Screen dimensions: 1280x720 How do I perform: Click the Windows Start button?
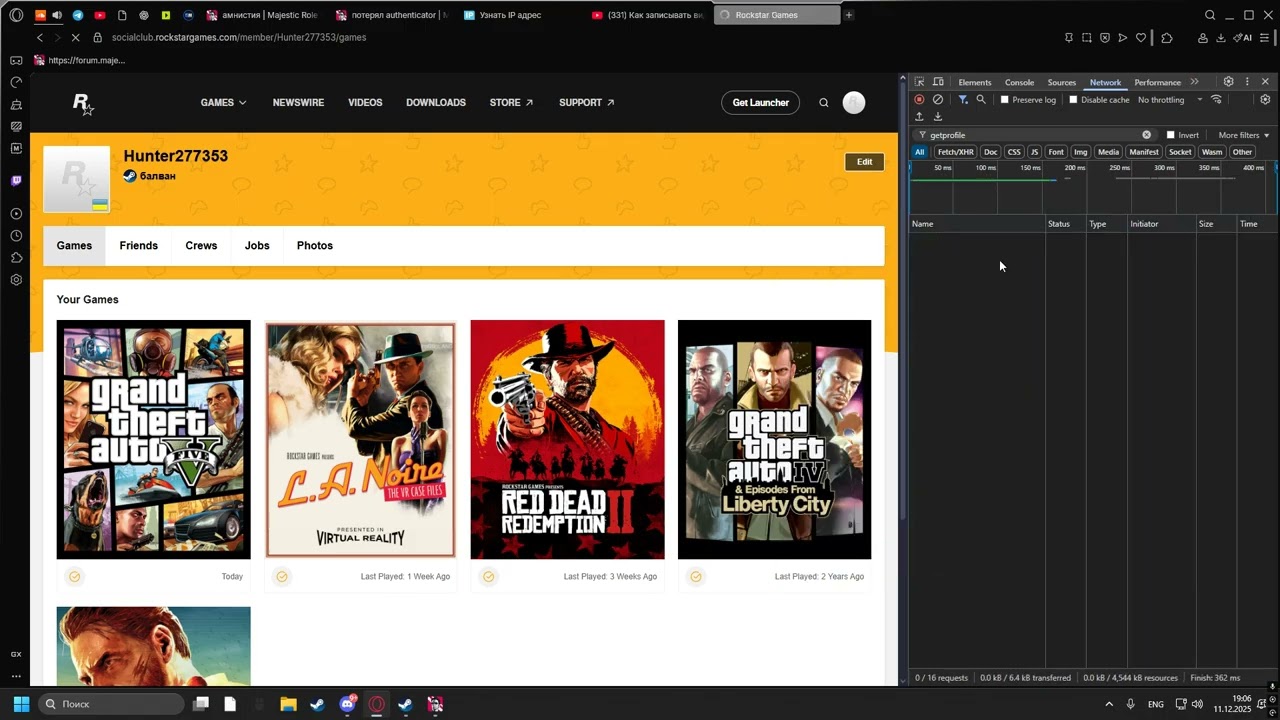click(21, 704)
